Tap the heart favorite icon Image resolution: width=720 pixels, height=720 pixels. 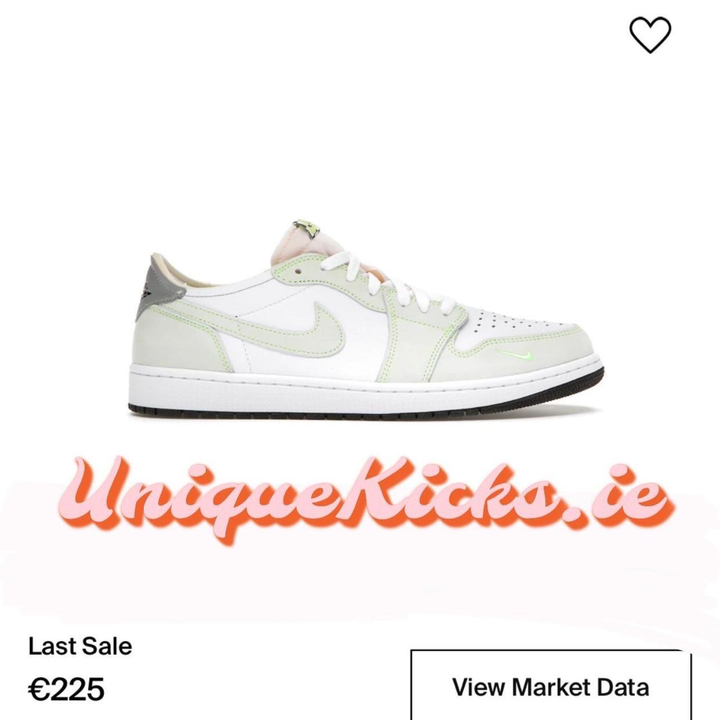(x=650, y=35)
